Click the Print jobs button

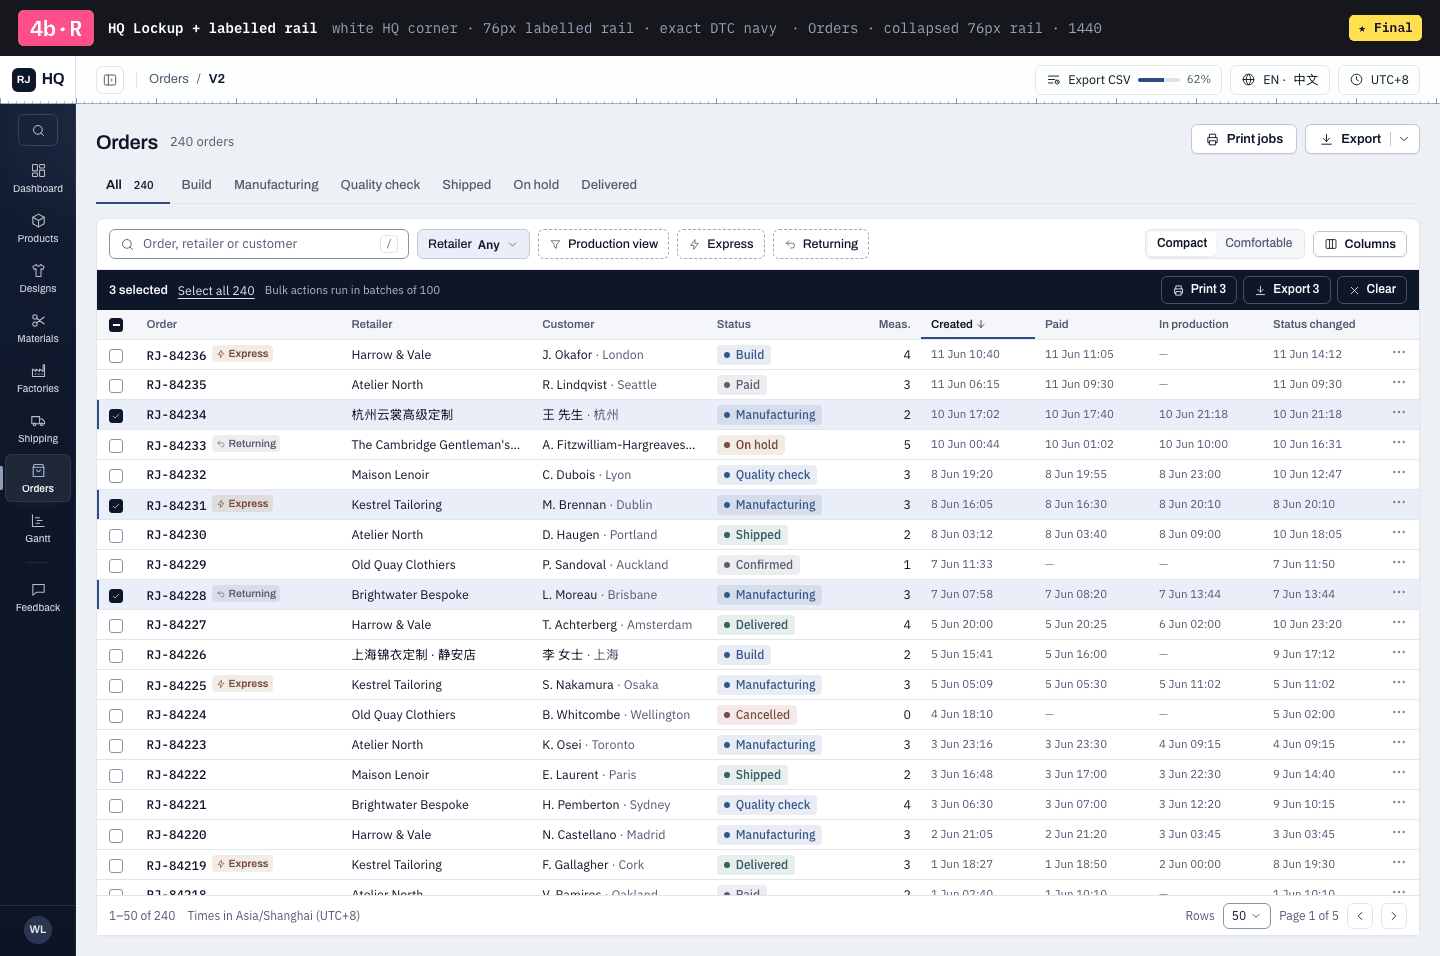tap(1244, 139)
